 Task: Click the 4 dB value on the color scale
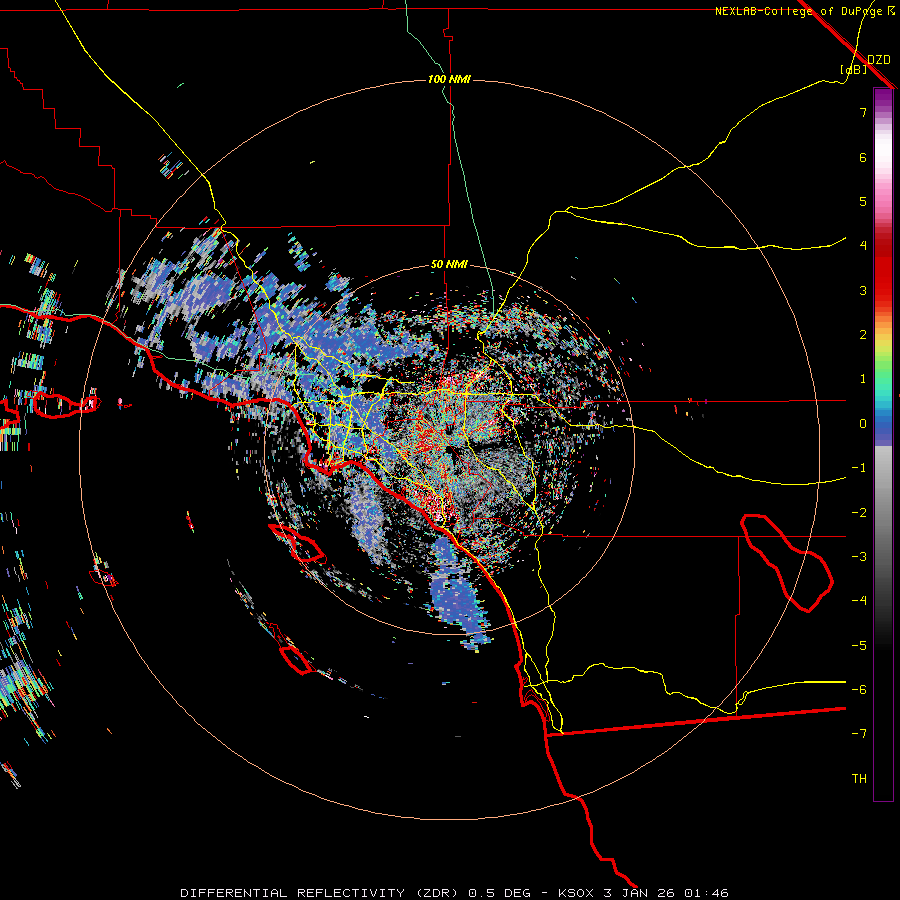click(863, 246)
